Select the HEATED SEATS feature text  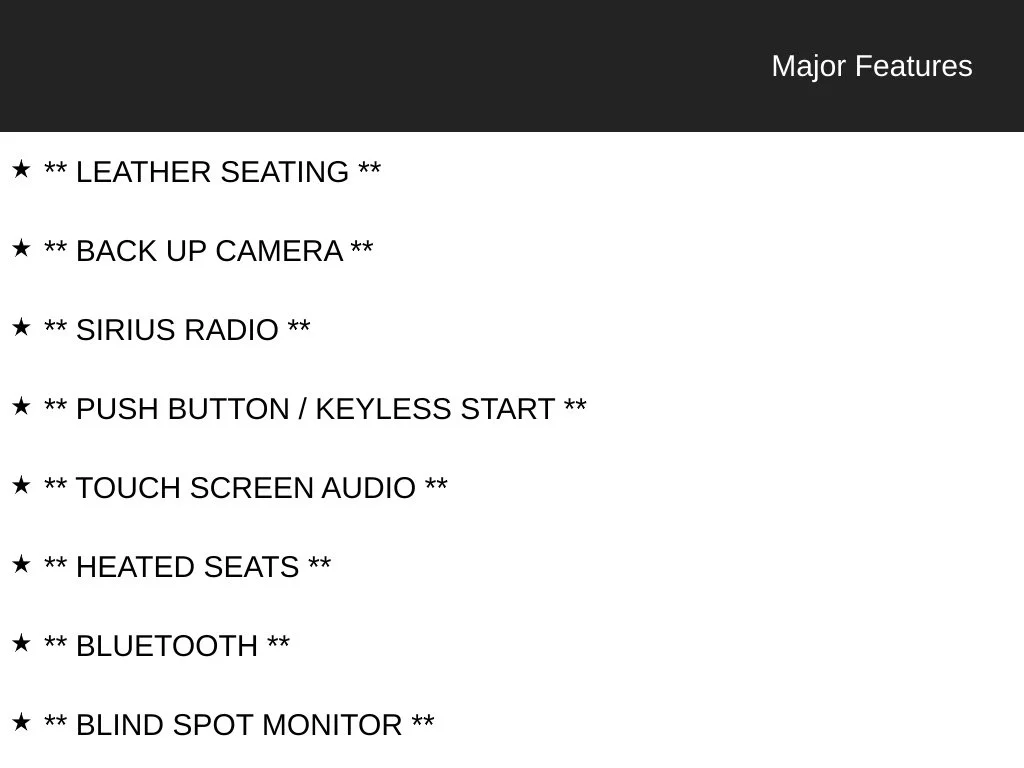pos(187,568)
